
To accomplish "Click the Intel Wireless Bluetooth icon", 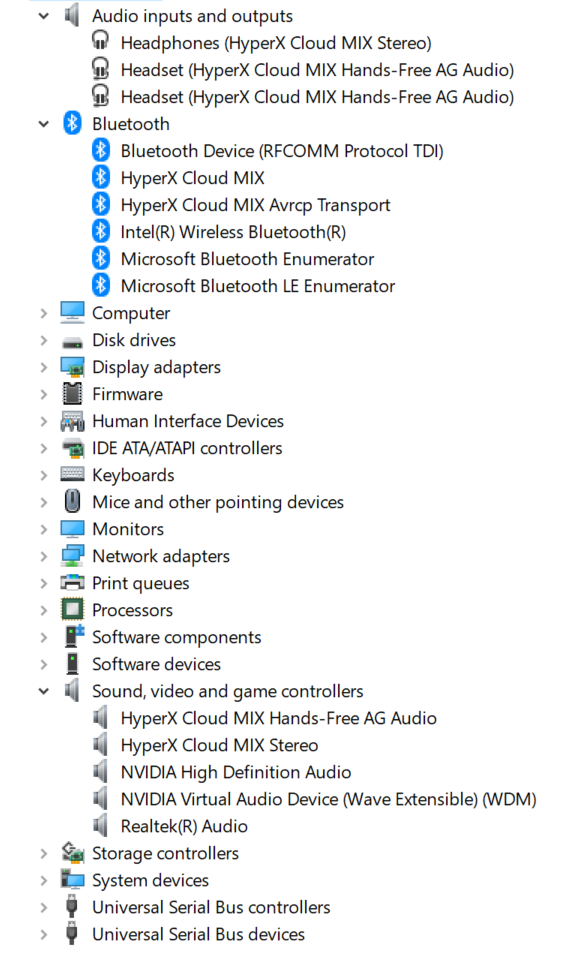I will point(101,231).
